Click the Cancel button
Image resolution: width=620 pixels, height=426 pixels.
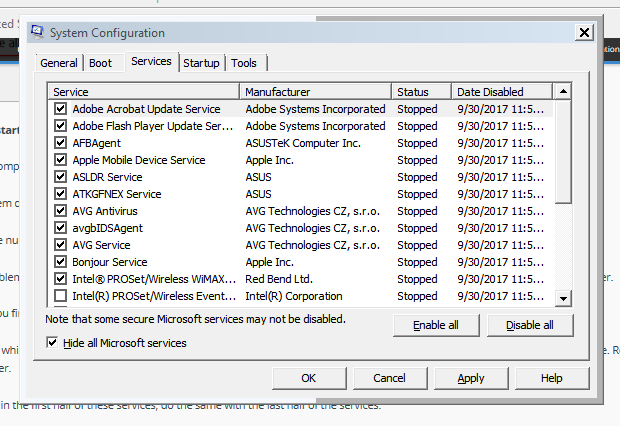point(389,378)
